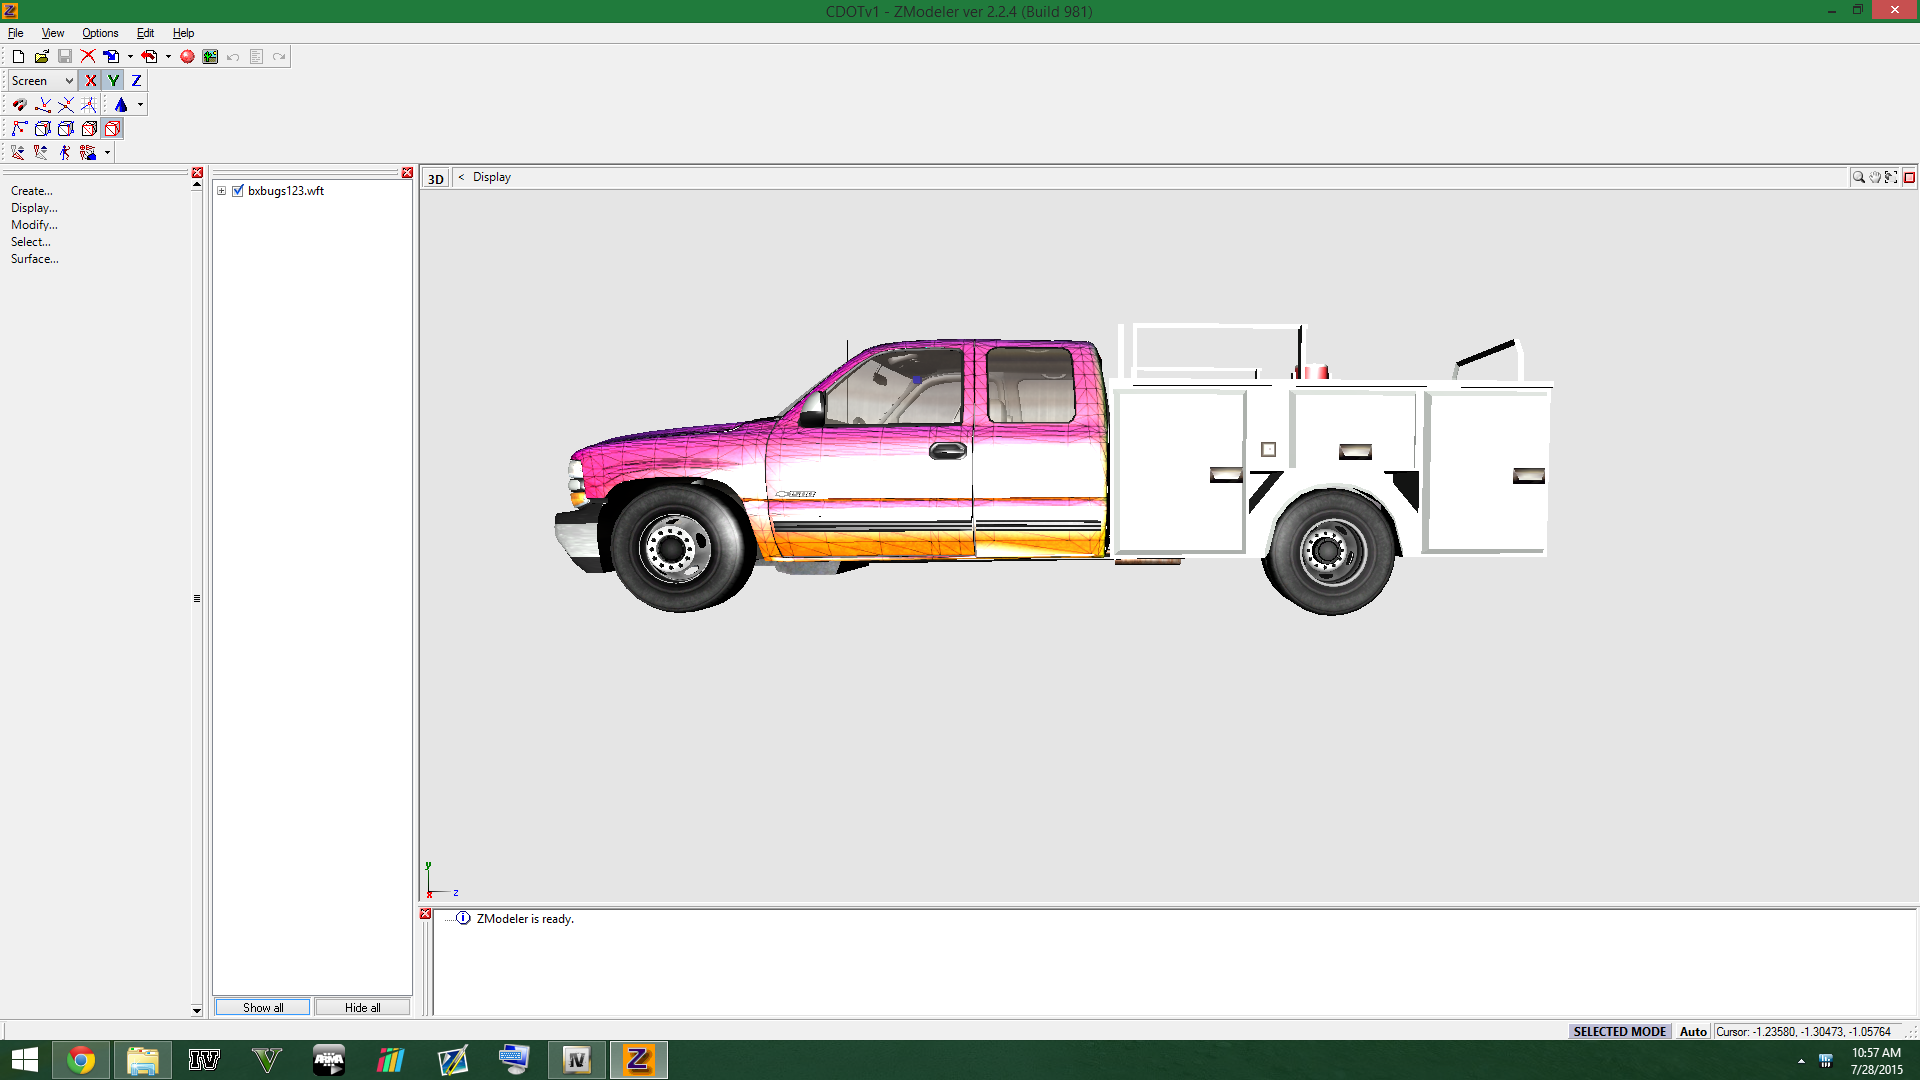The height and width of the screenshot is (1080, 1920).
Task: Toggle the Z axis lock button
Action: [137, 81]
